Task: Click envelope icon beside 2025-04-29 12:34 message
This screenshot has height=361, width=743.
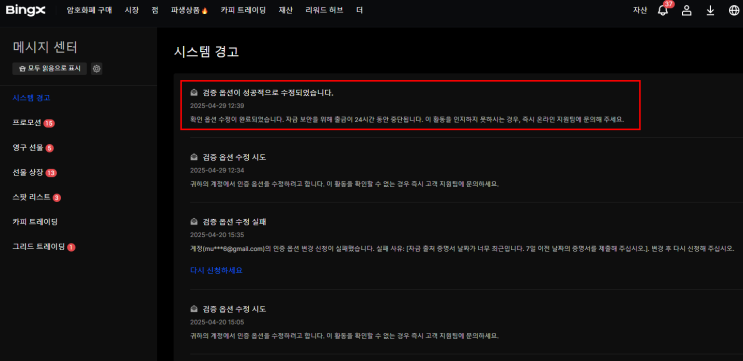Action: [x=193, y=157]
